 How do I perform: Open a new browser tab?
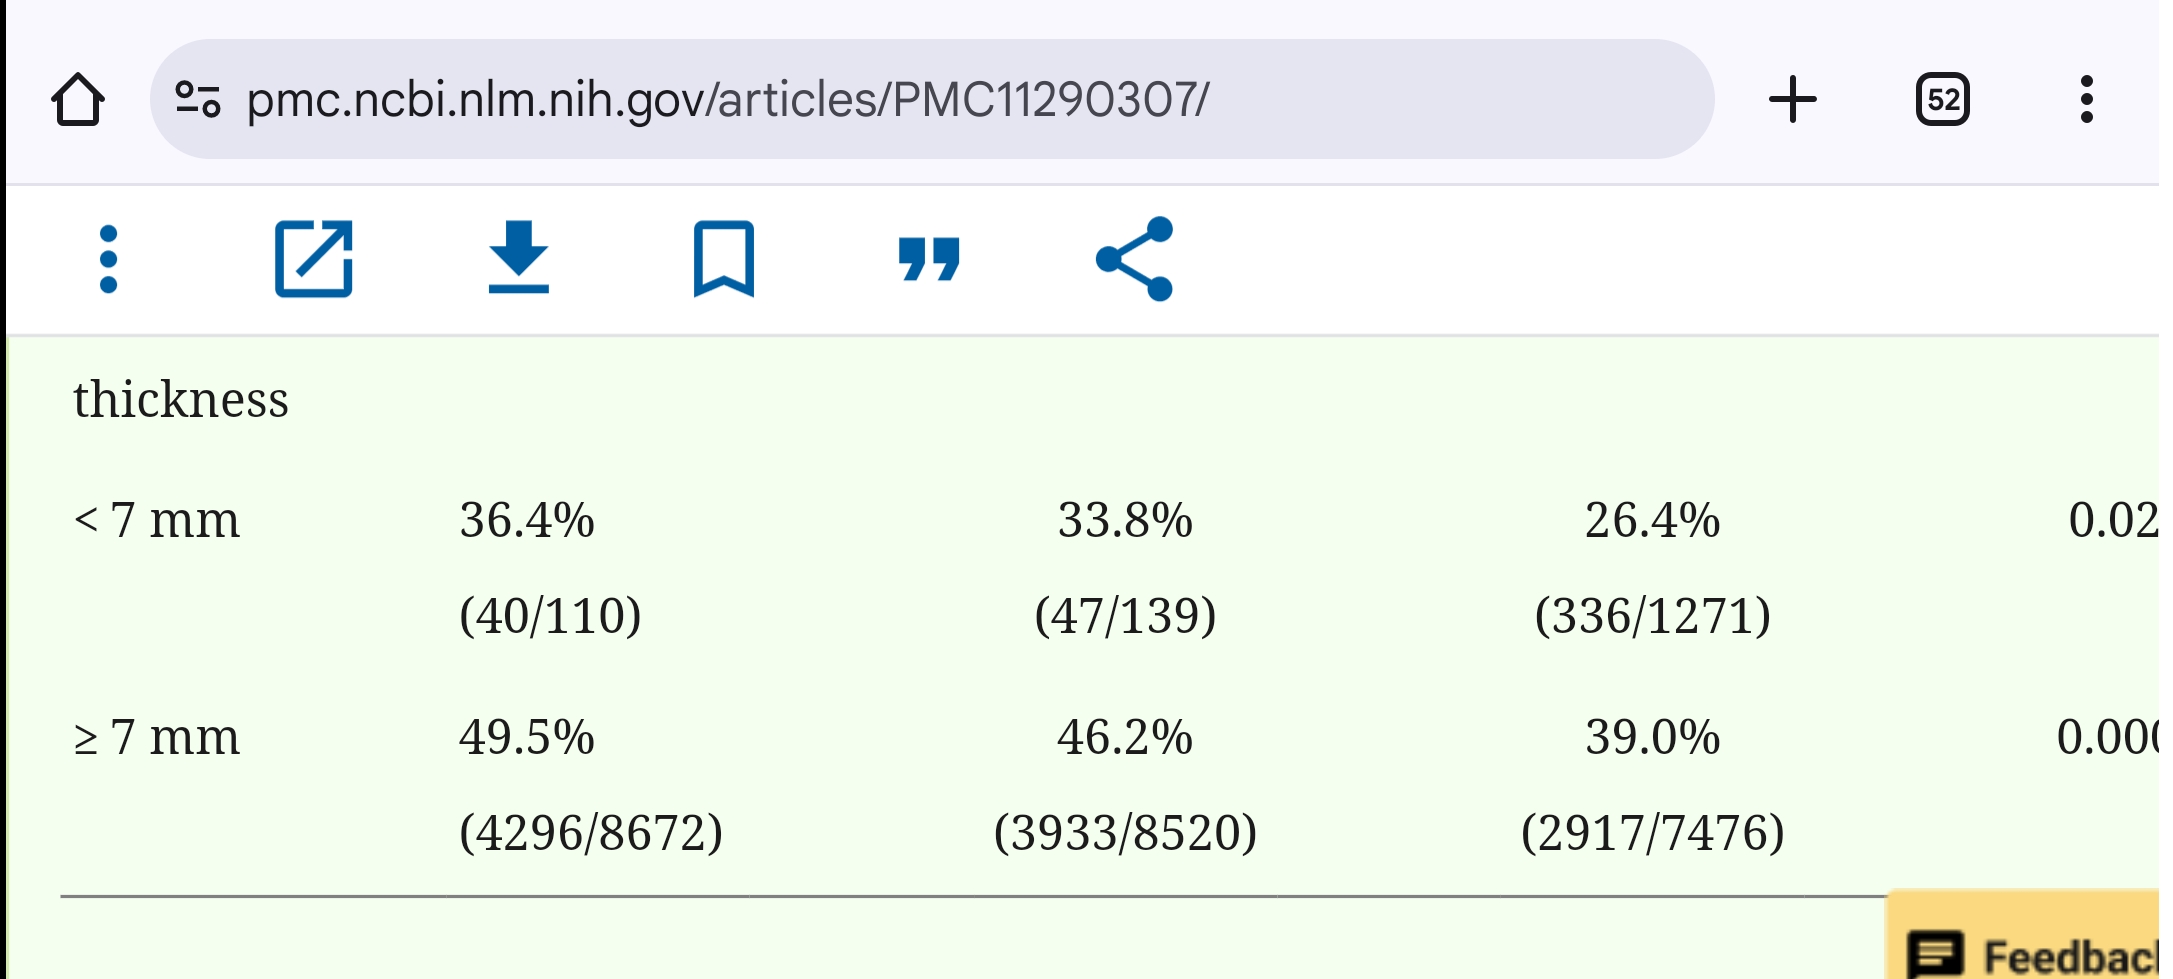tap(1792, 100)
